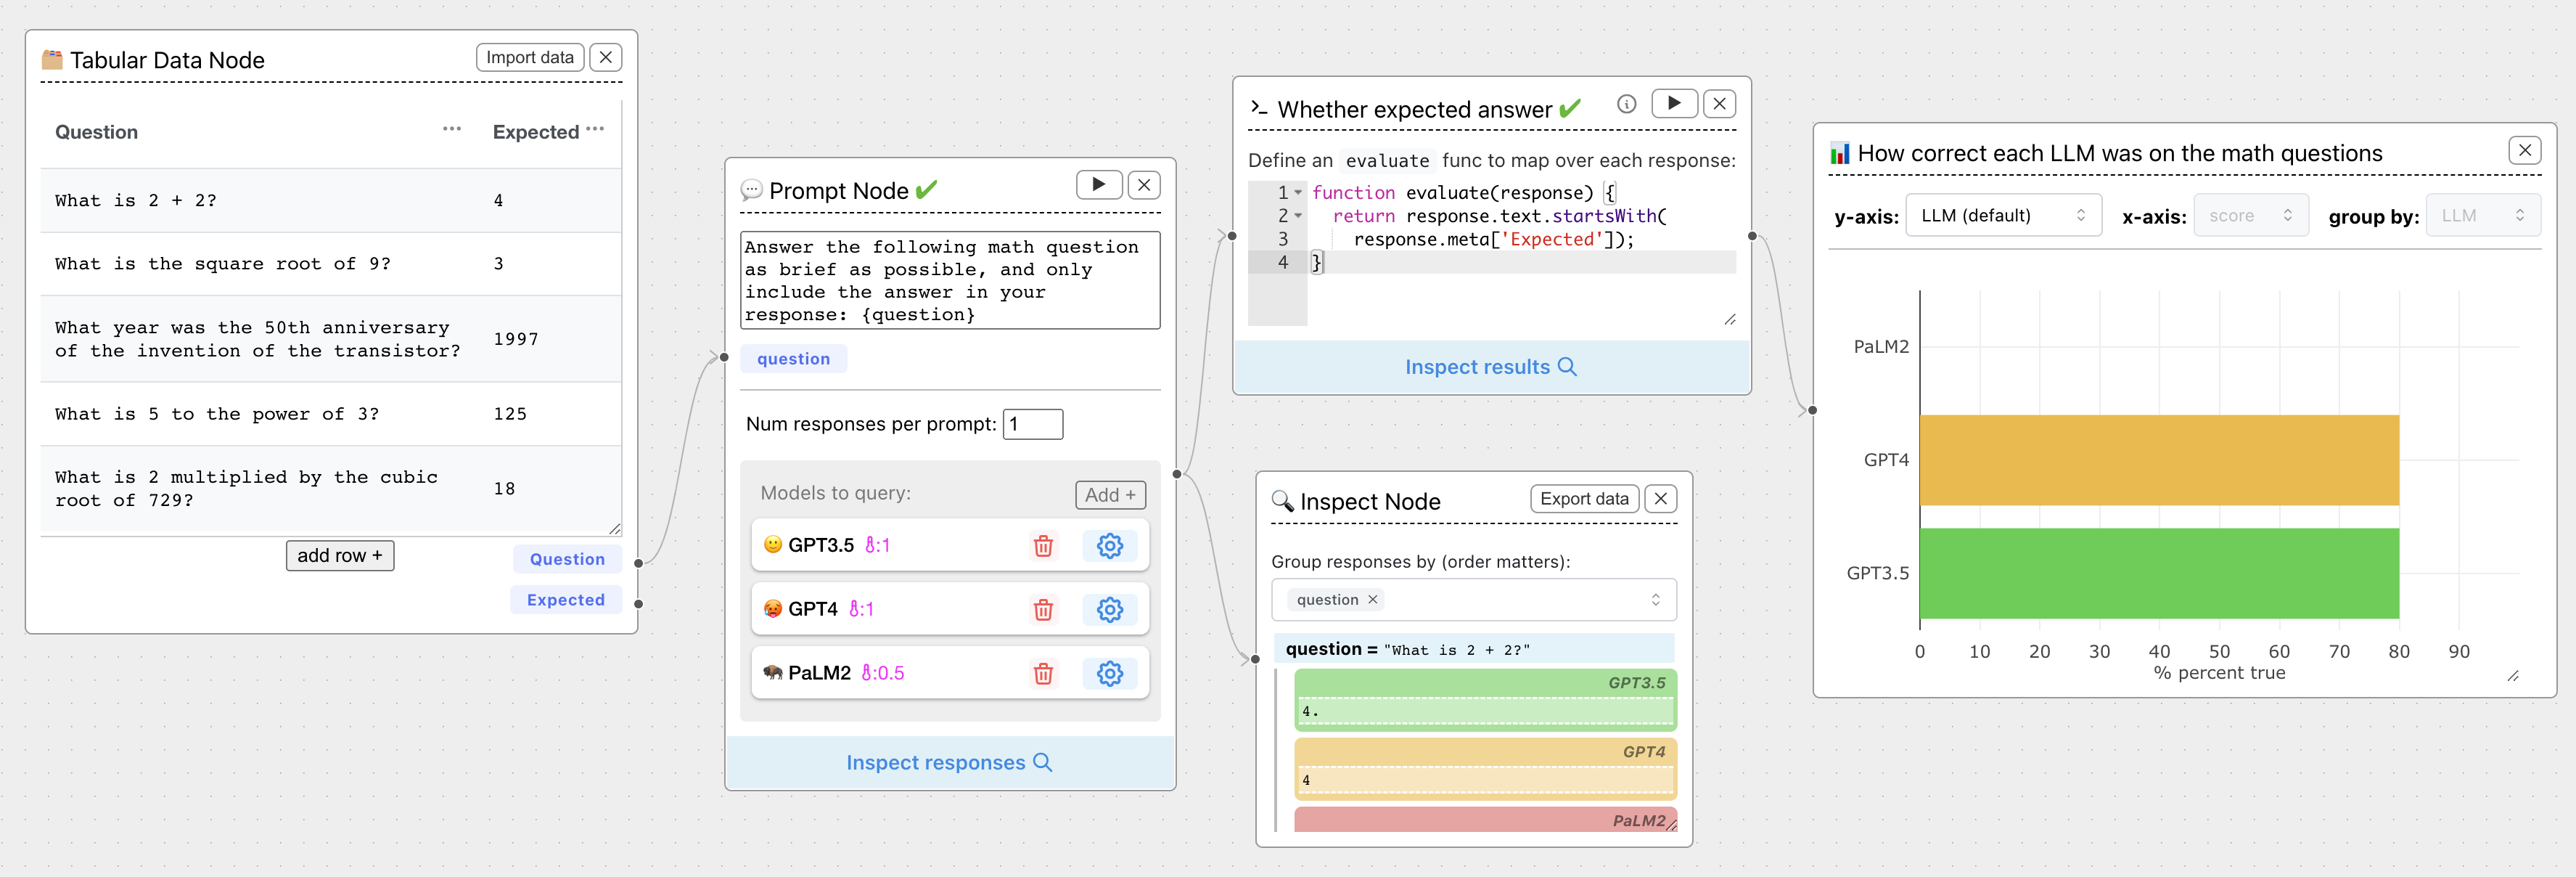This screenshot has height=877, width=2576.
Task: Delete the PaLM2 model with trash icon
Action: (x=1042, y=674)
